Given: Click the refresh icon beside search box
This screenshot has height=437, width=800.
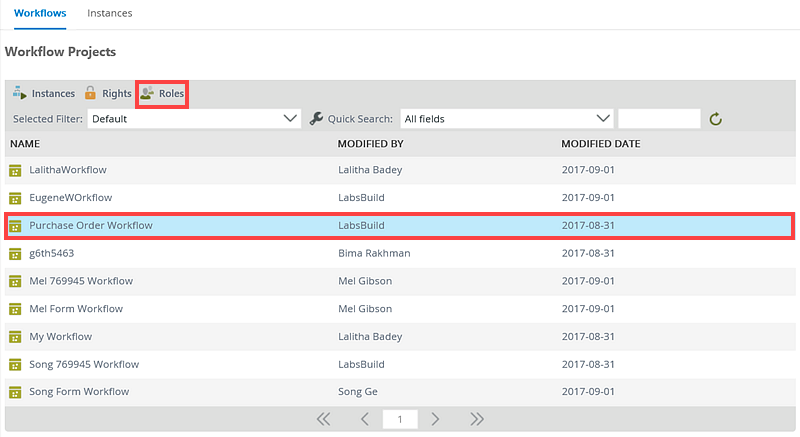Looking at the screenshot, I should point(715,119).
